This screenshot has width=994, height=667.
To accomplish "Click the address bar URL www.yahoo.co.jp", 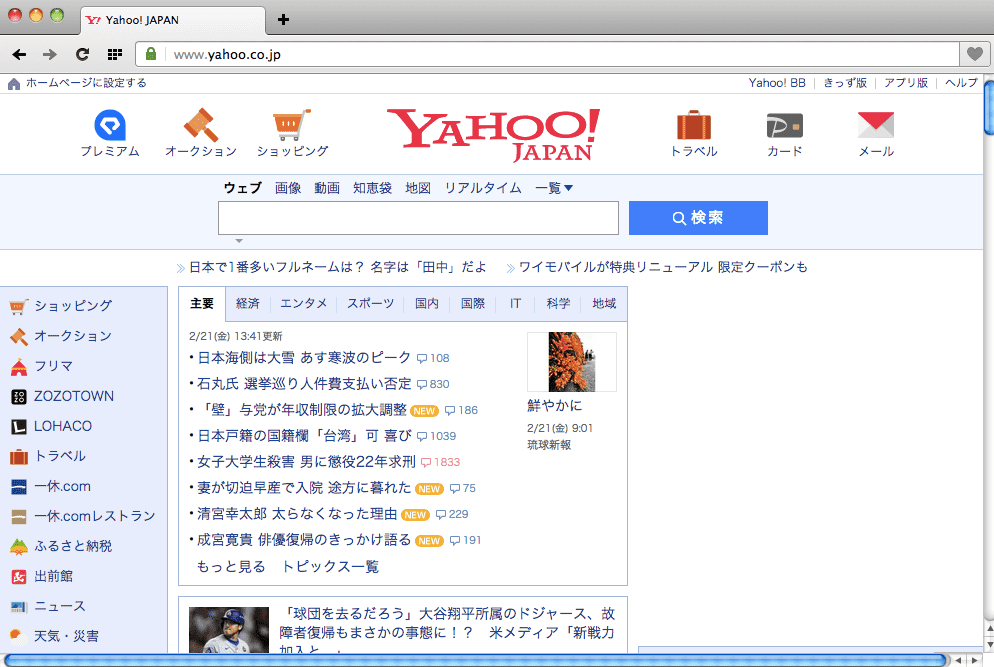I will click(227, 55).
